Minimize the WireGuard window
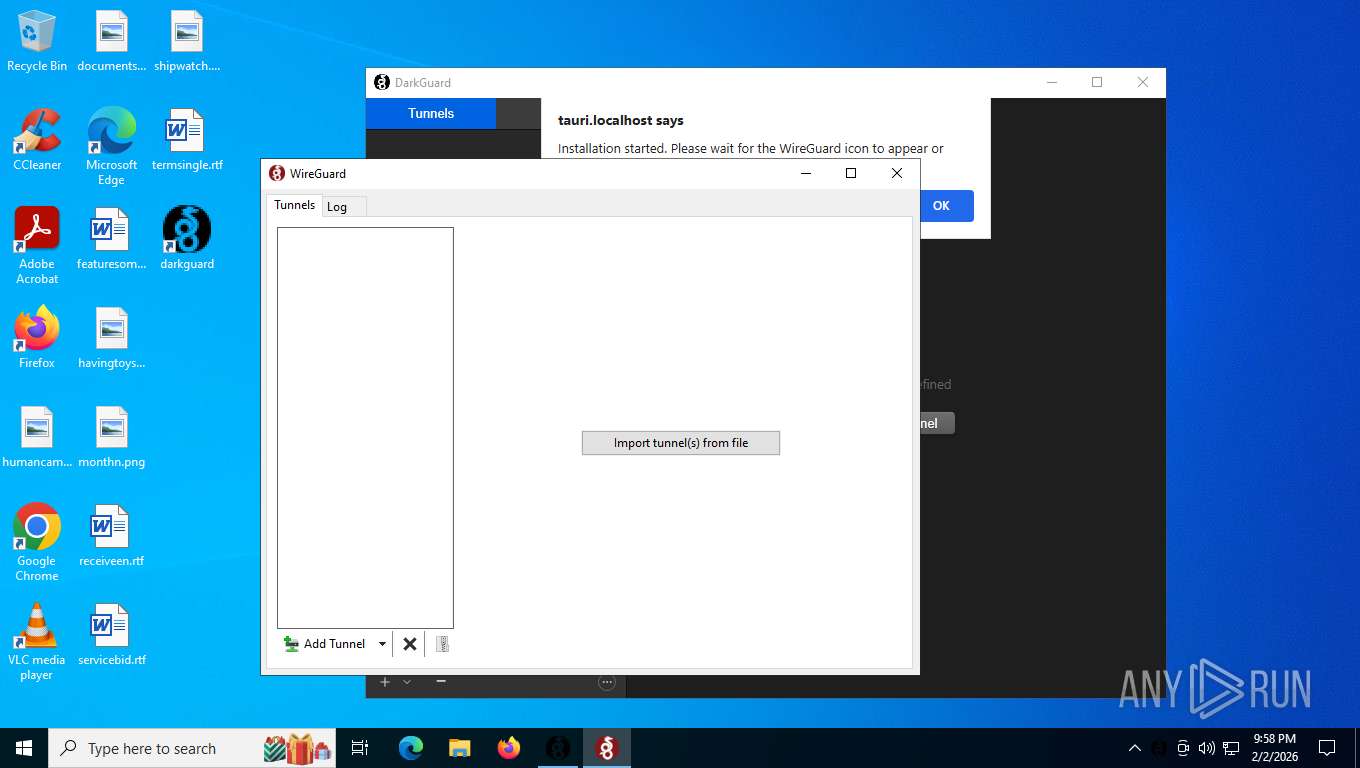 (806, 173)
